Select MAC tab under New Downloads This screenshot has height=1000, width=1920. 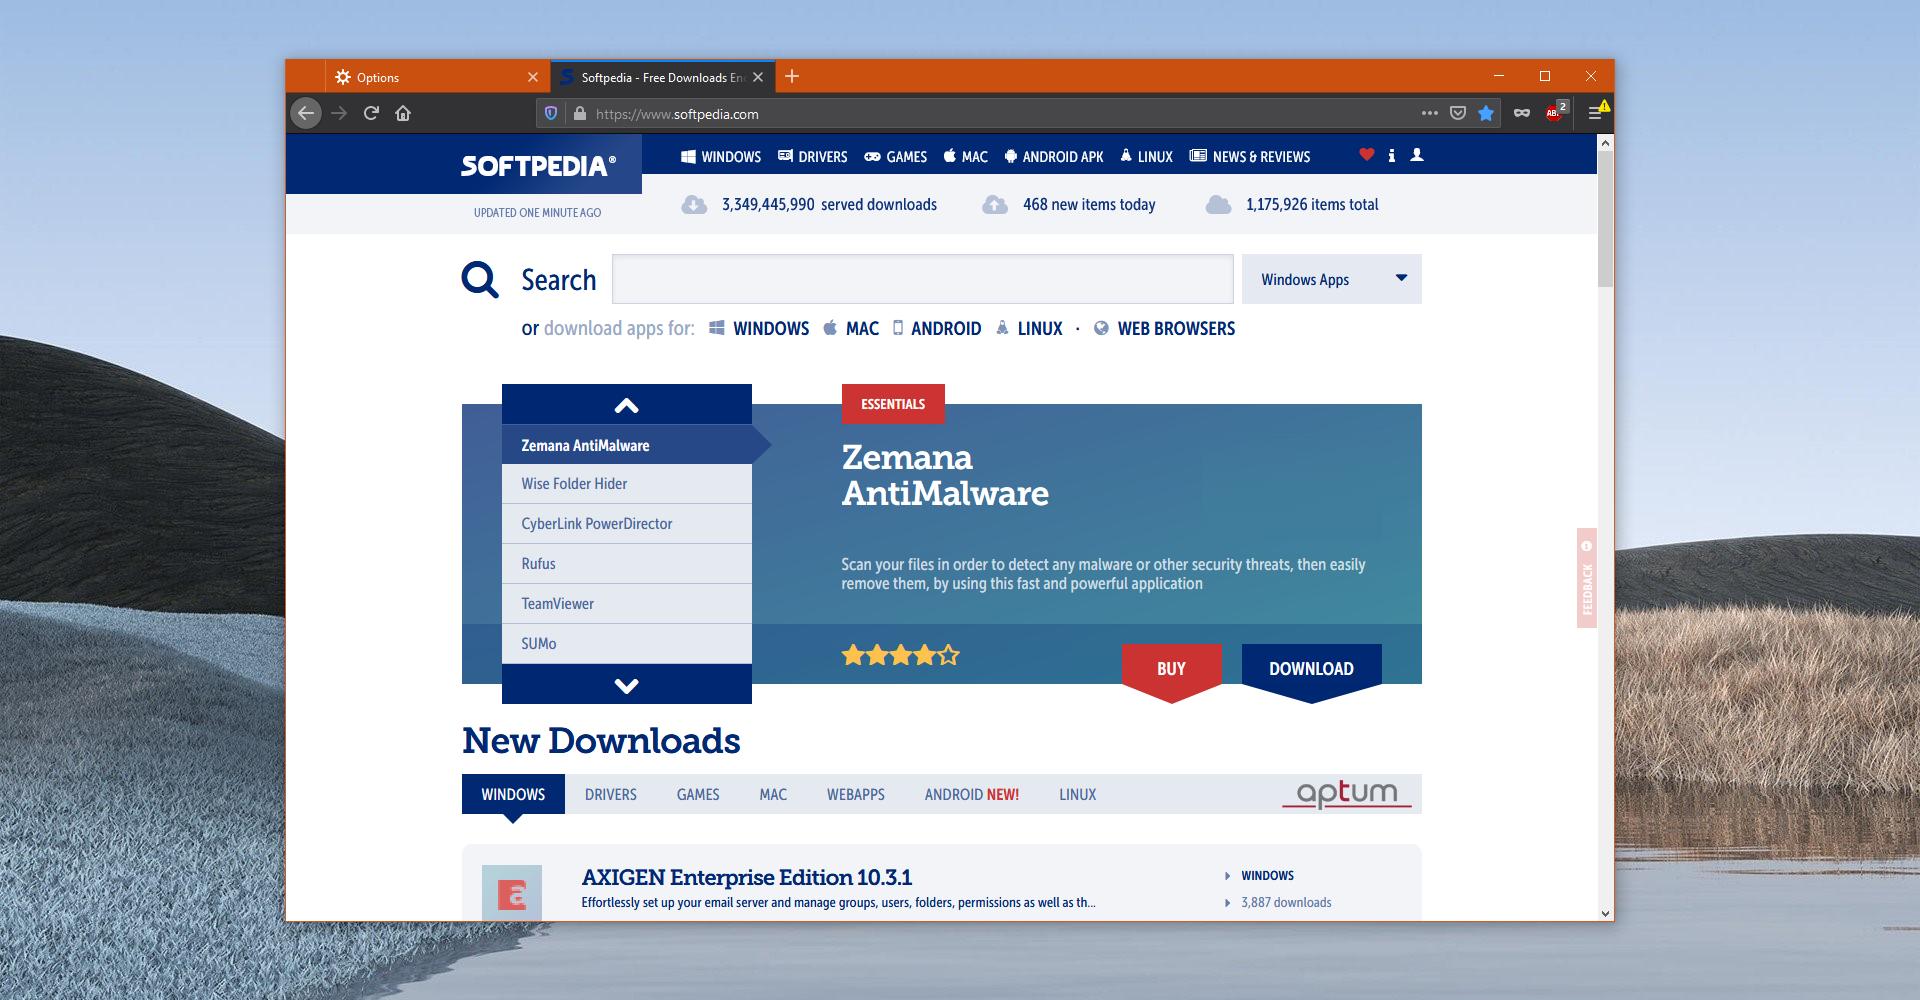pos(773,794)
